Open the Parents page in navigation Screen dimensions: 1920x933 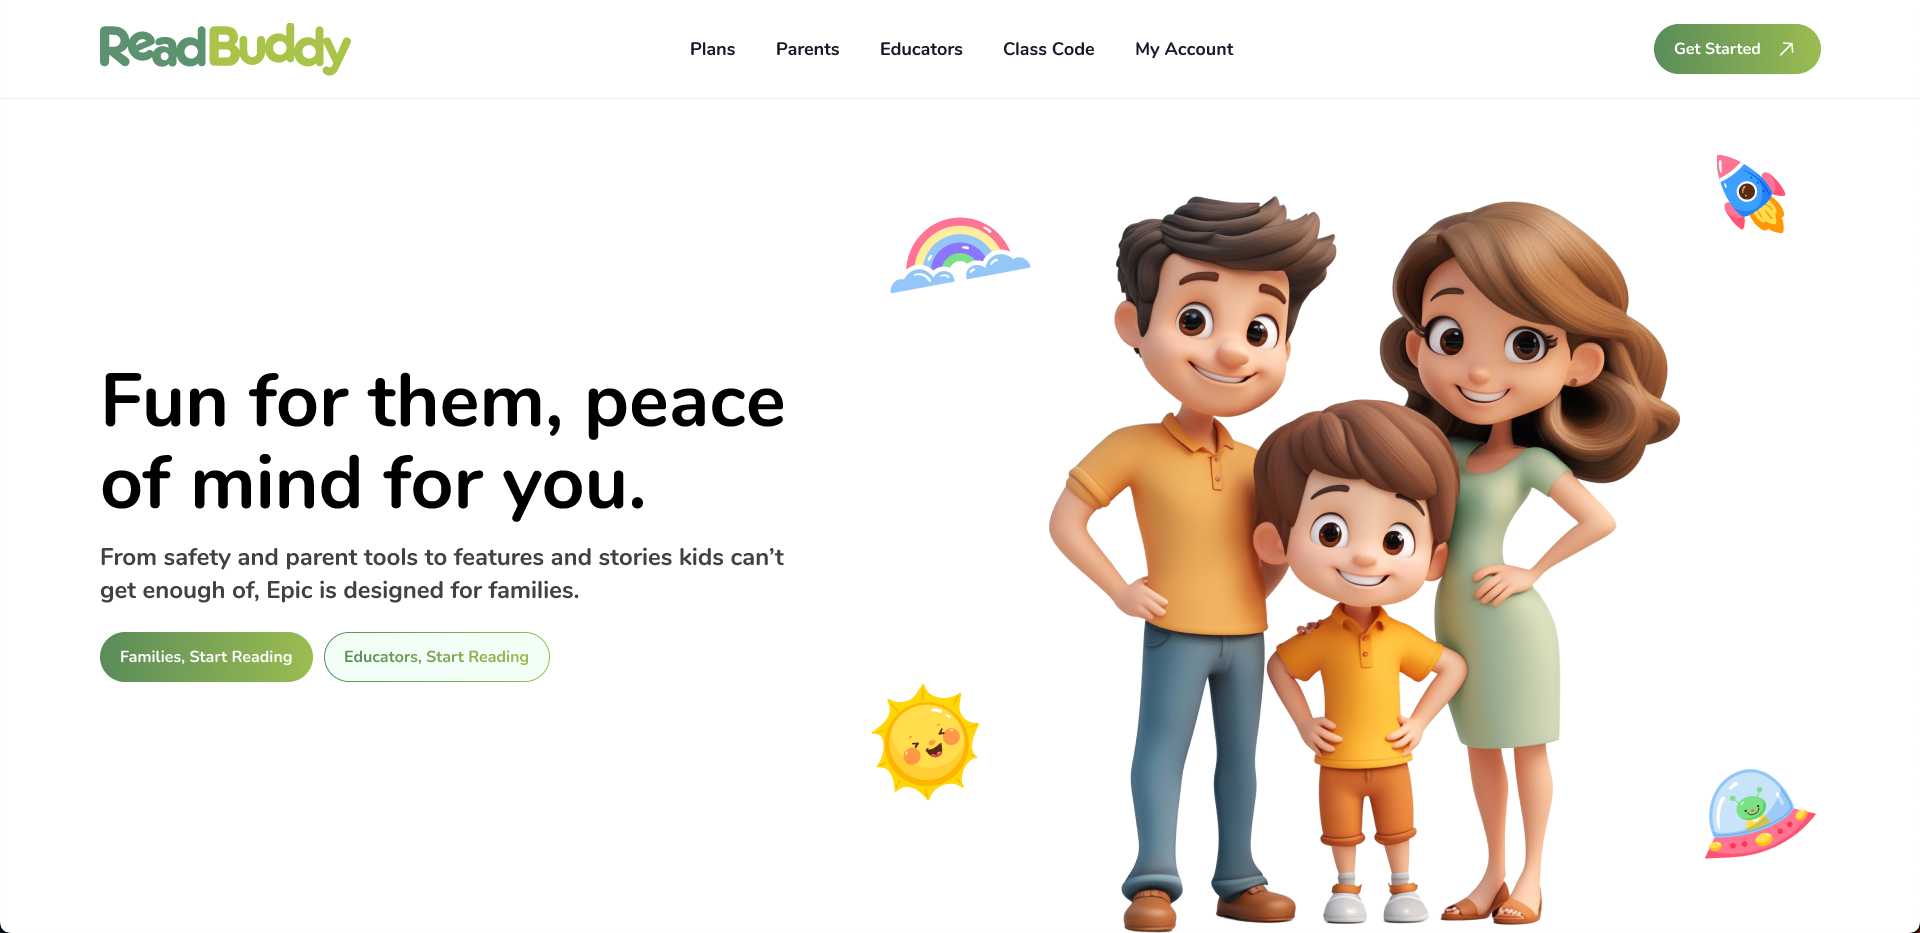[x=807, y=49]
